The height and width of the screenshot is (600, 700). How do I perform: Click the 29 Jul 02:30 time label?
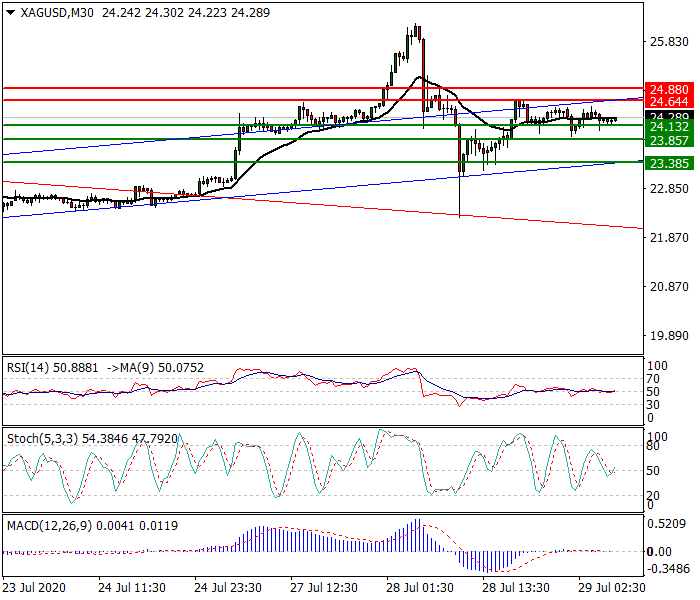612,588
